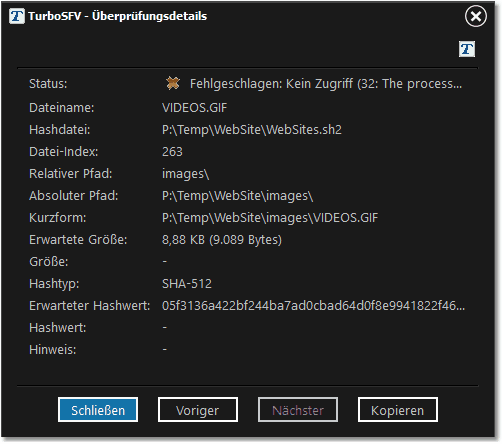Select the truncated status message text

326,84
